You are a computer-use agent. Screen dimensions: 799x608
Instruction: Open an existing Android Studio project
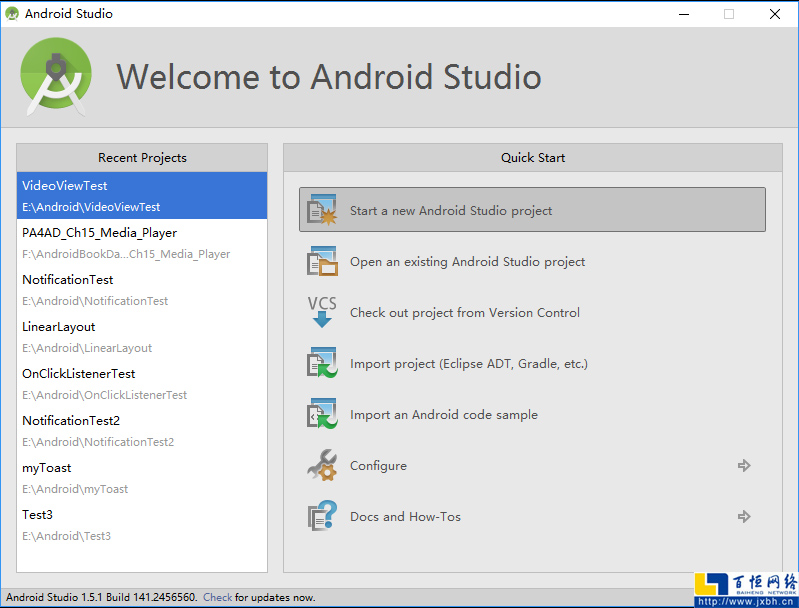(467, 262)
